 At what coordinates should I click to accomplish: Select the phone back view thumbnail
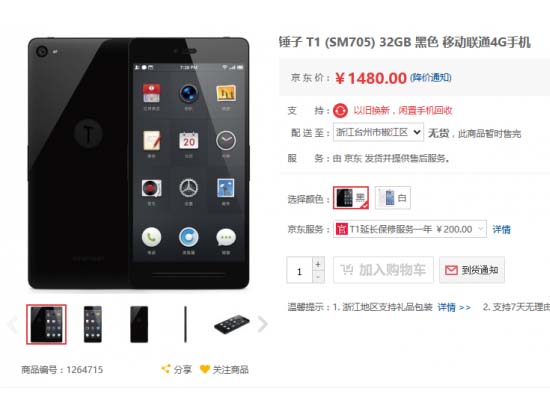[139, 324]
